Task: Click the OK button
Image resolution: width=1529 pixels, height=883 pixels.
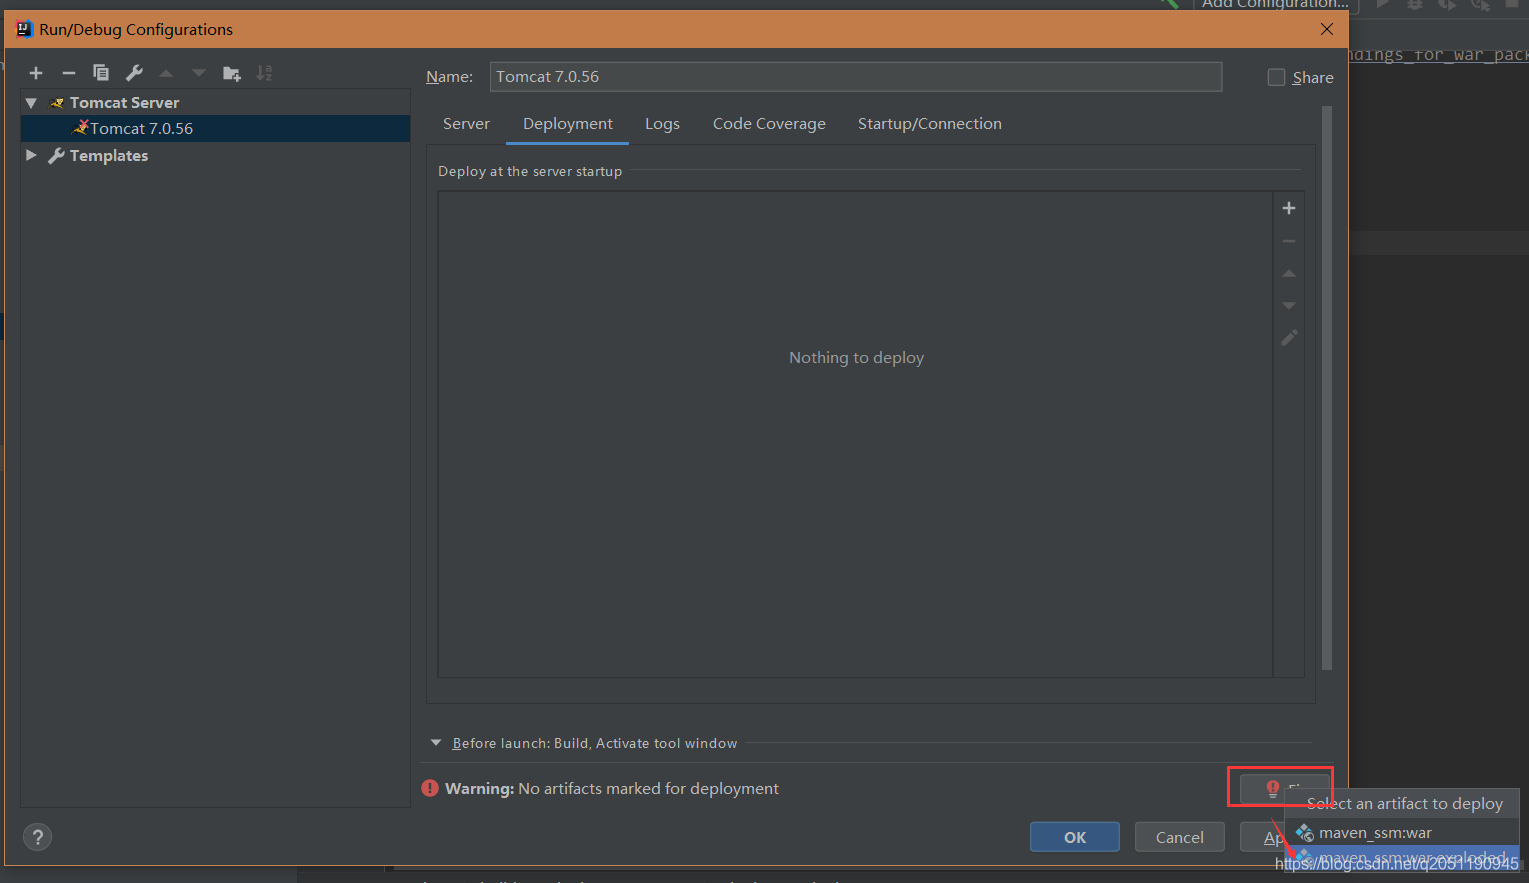Action: point(1075,837)
